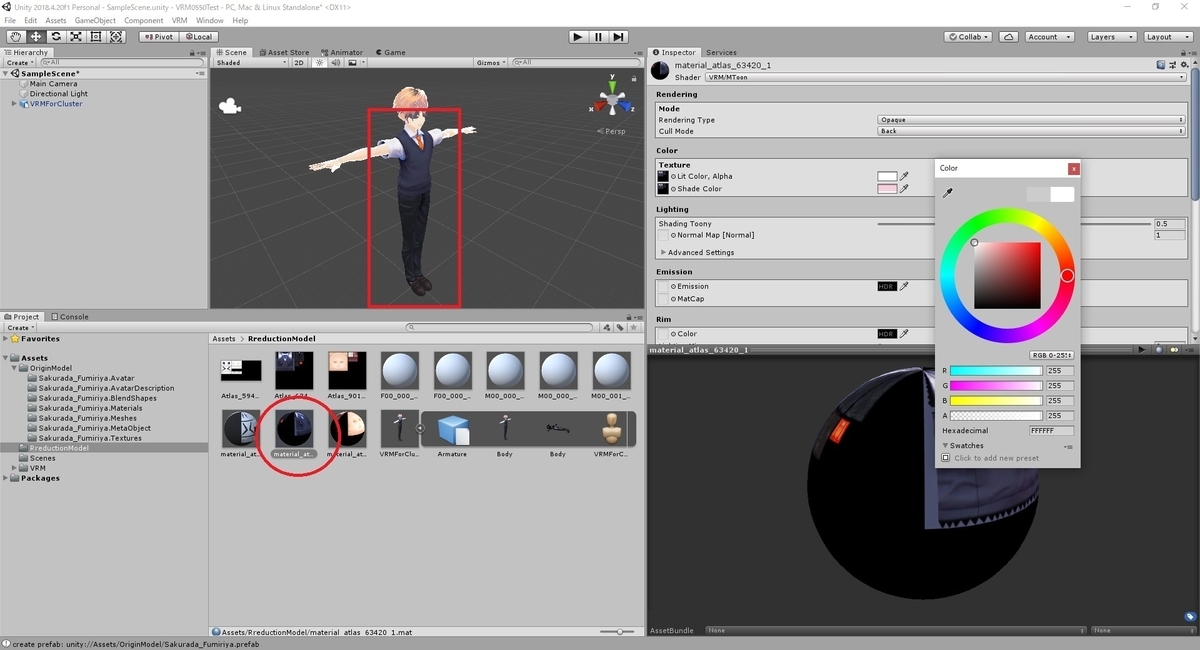1200x650 pixels.
Task: Switch to the Console tab
Action: (70, 317)
